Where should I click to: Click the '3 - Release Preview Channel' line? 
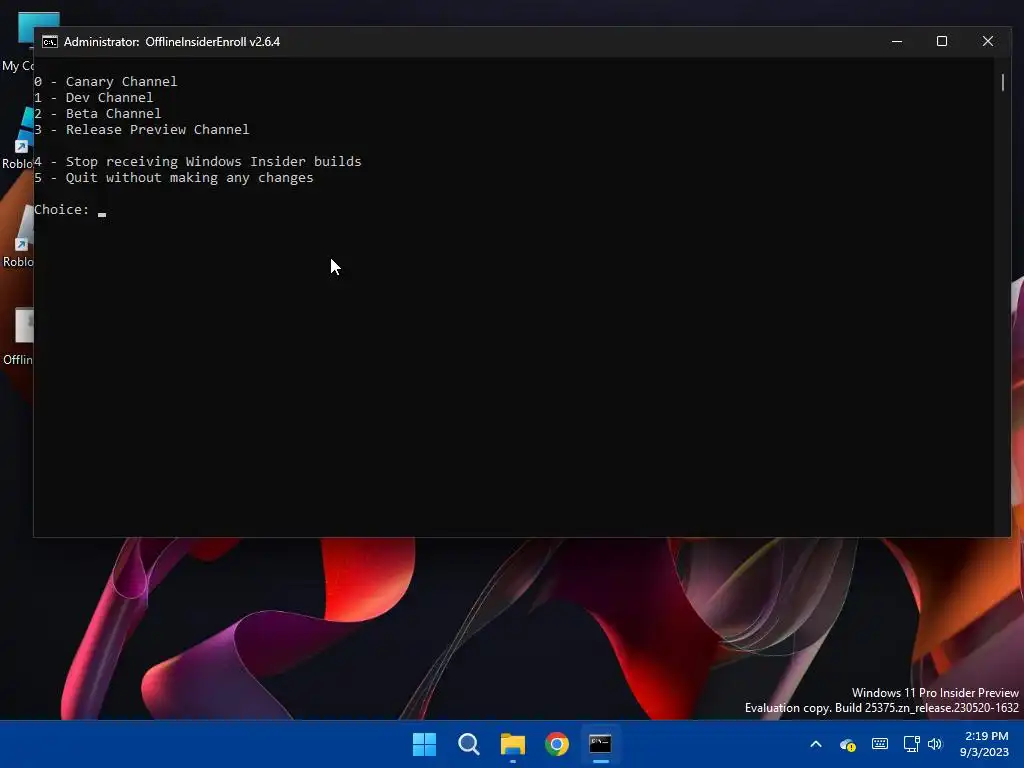[x=142, y=129]
